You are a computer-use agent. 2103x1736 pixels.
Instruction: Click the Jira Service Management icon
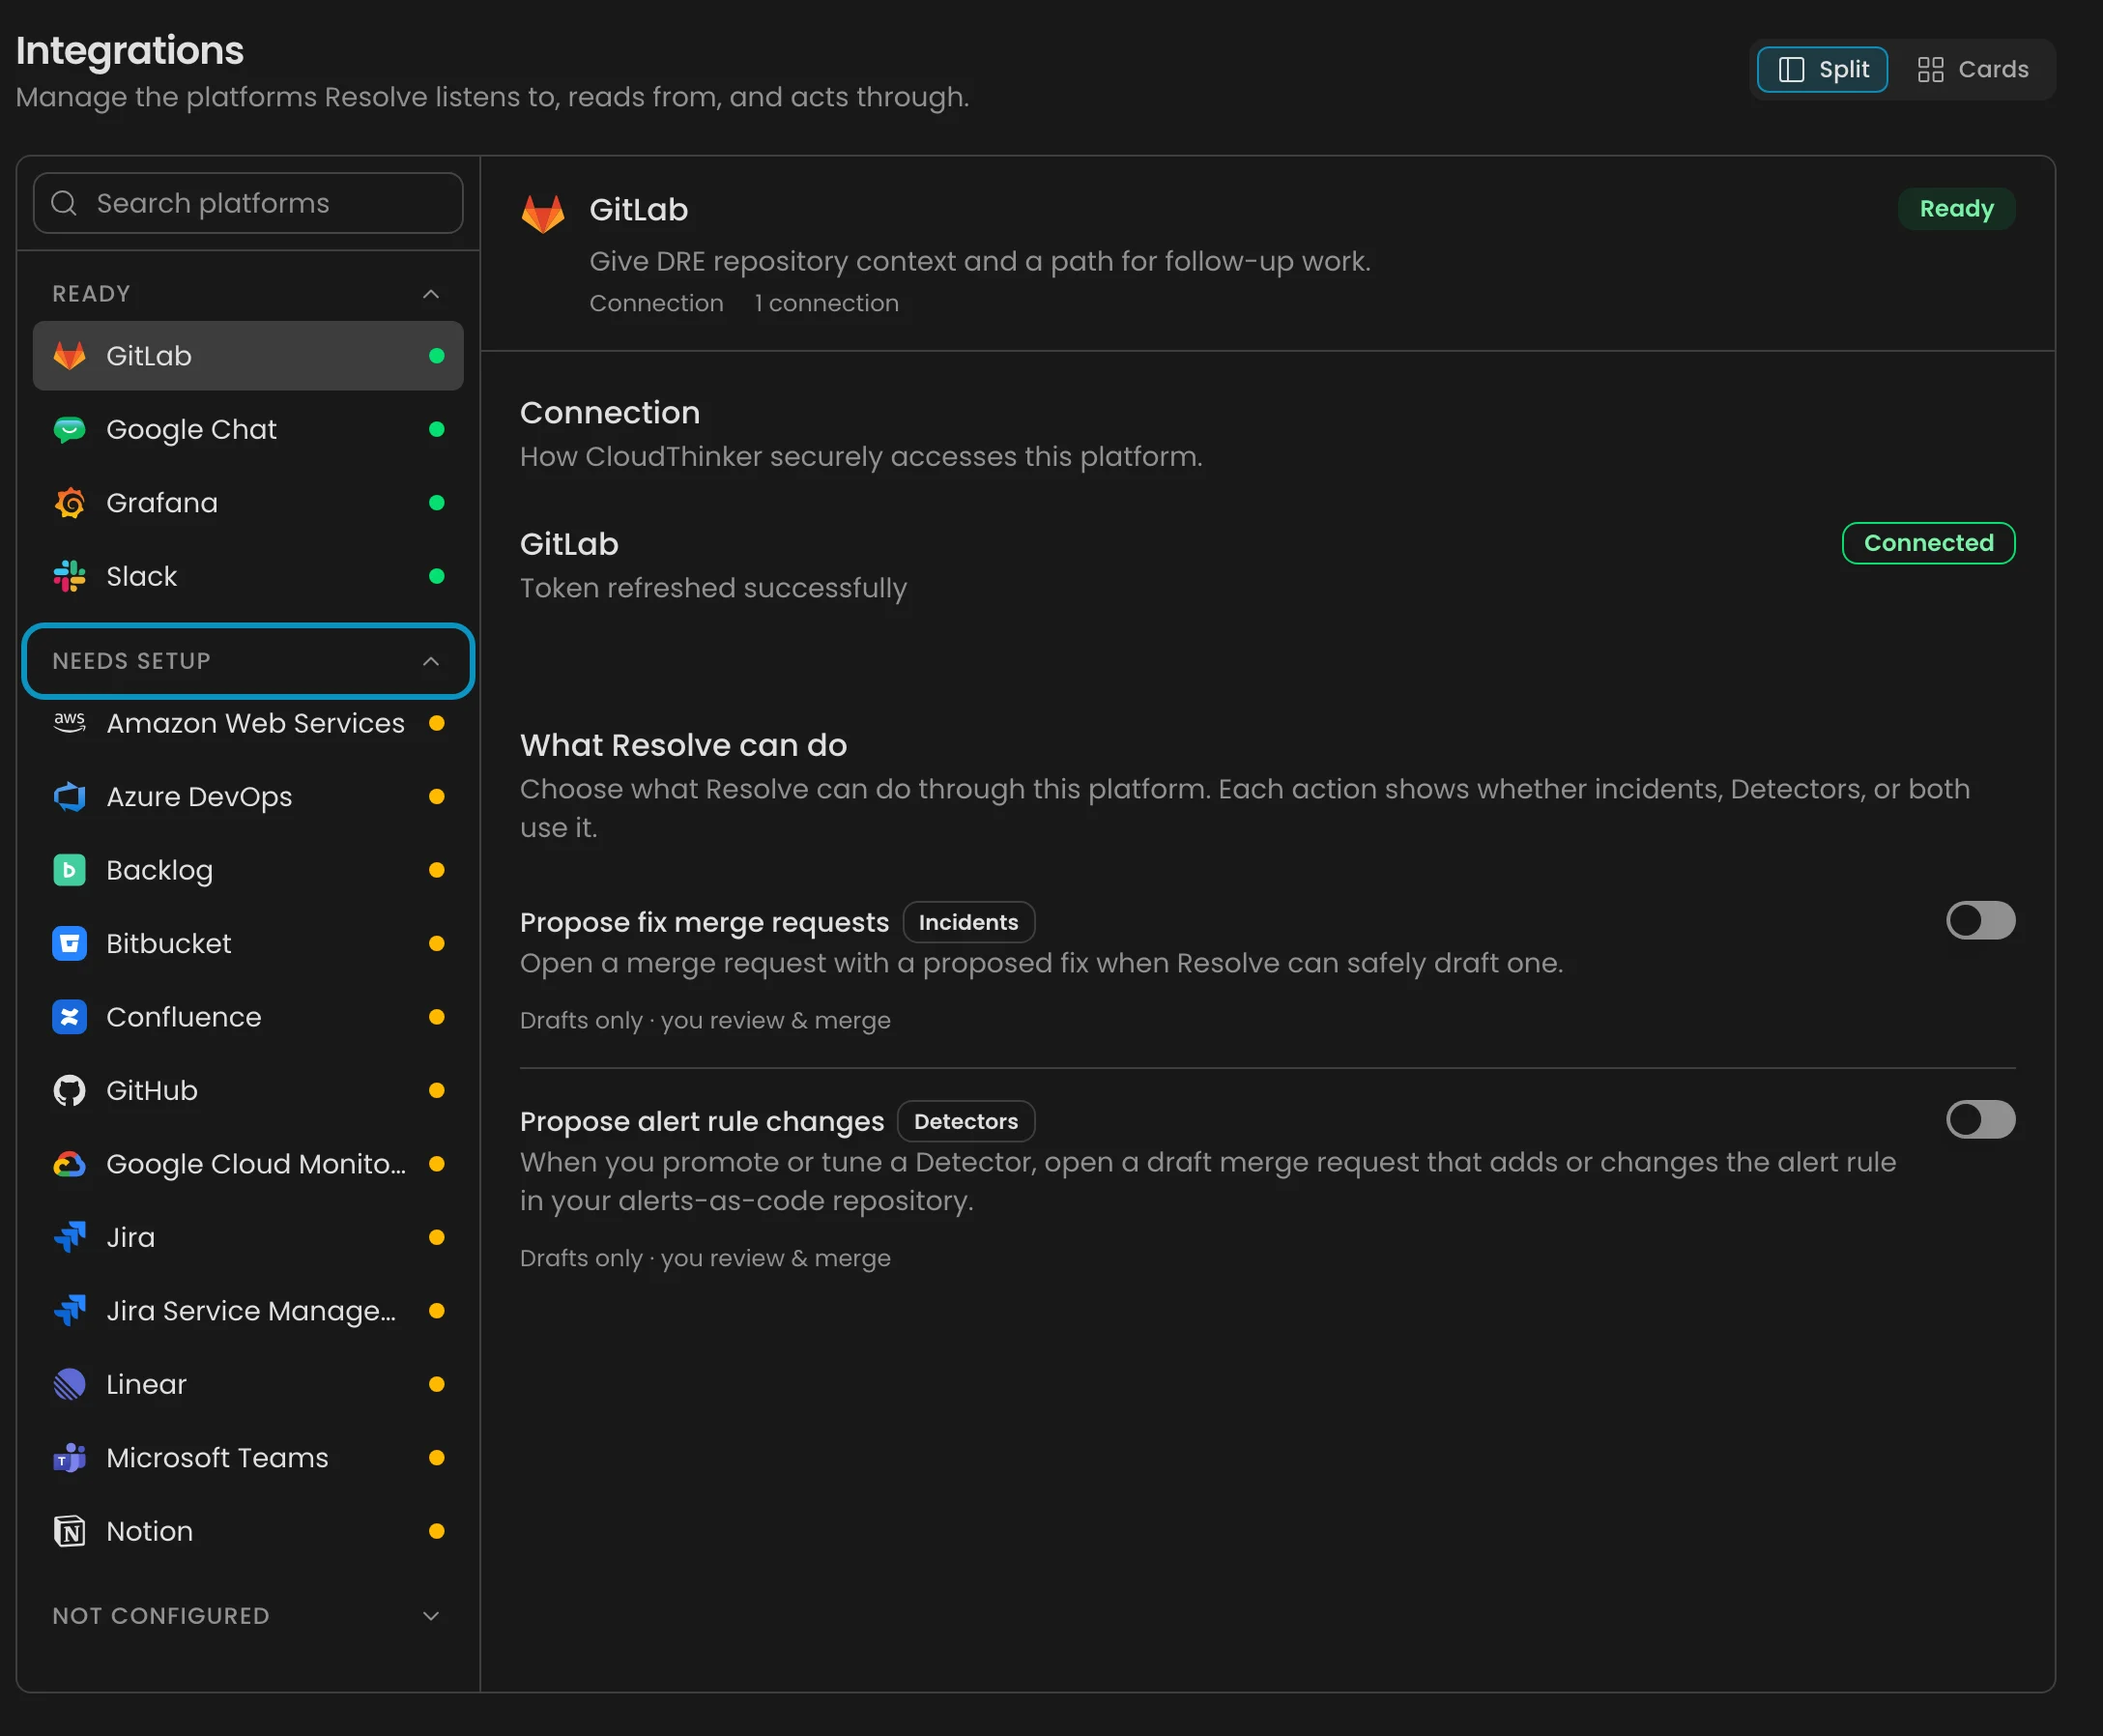click(x=69, y=1311)
